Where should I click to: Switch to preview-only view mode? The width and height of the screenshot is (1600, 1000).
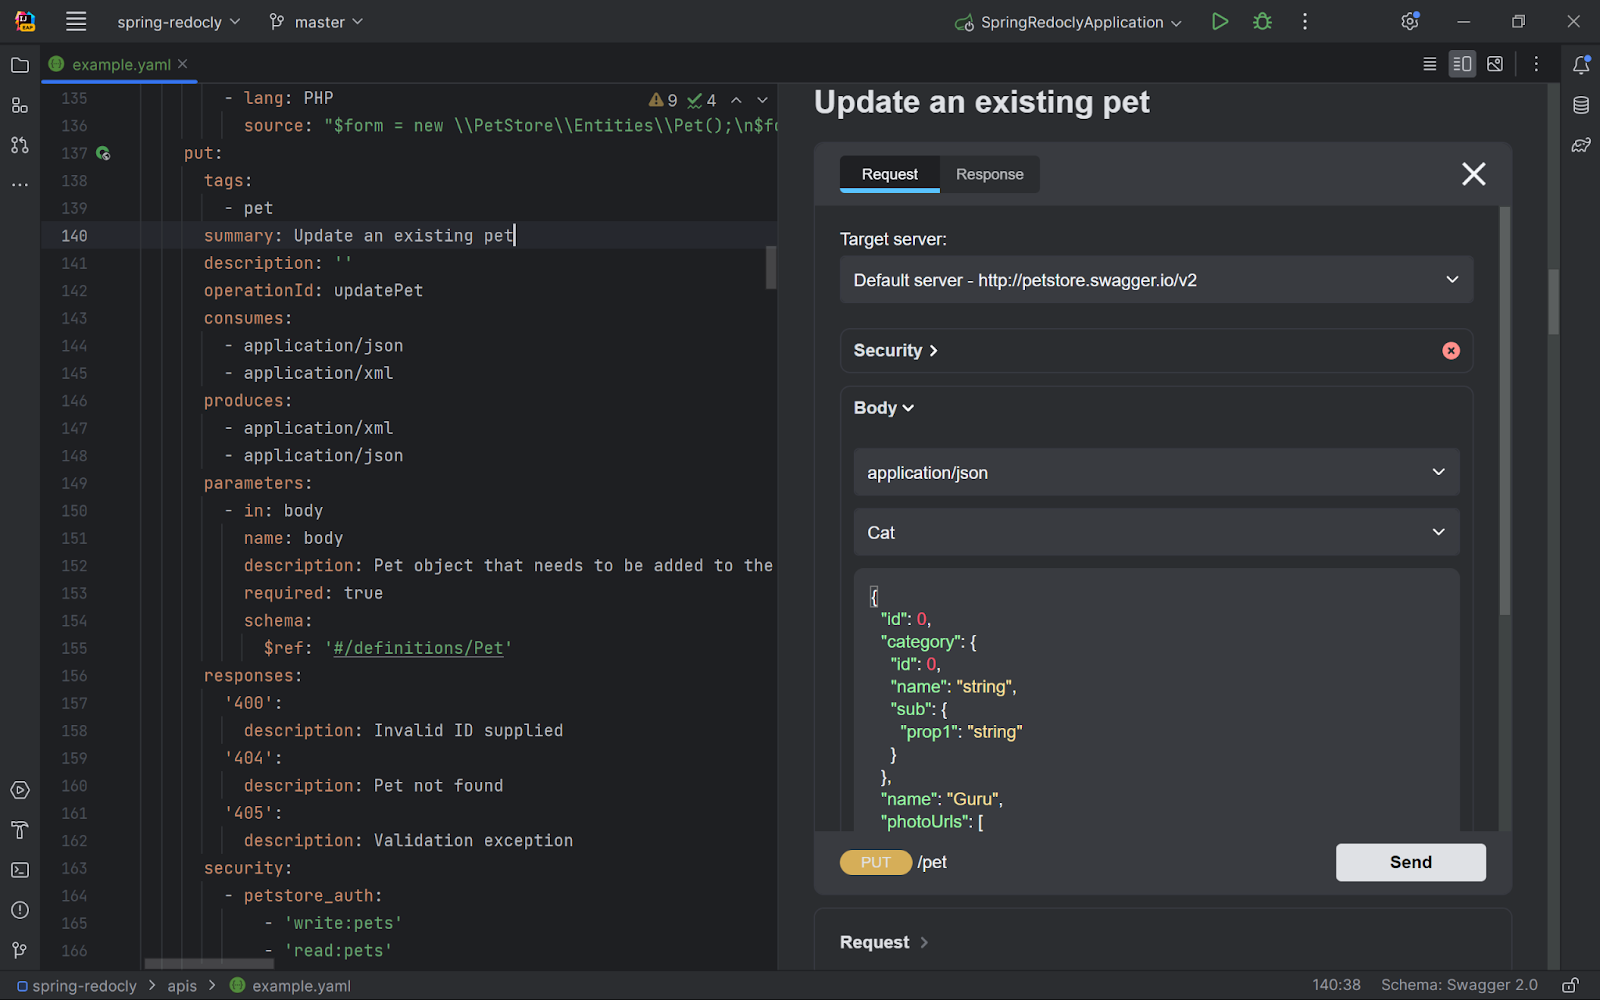coord(1495,64)
